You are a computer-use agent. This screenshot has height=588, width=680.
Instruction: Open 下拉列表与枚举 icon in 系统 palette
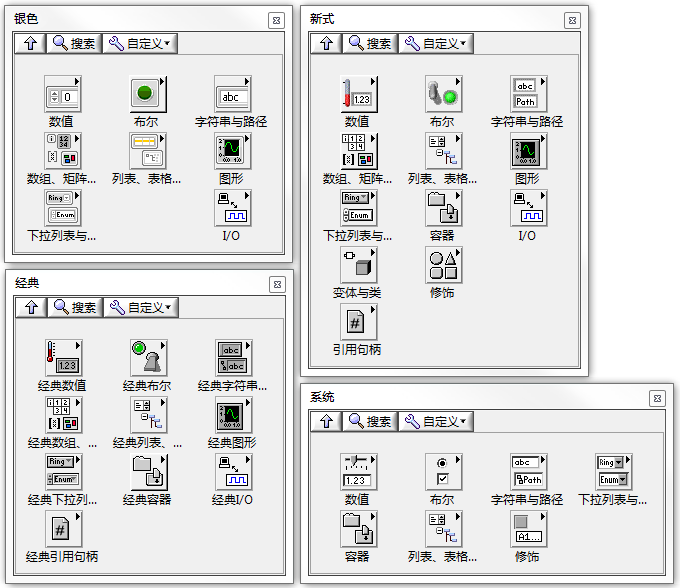(x=612, y=472)
